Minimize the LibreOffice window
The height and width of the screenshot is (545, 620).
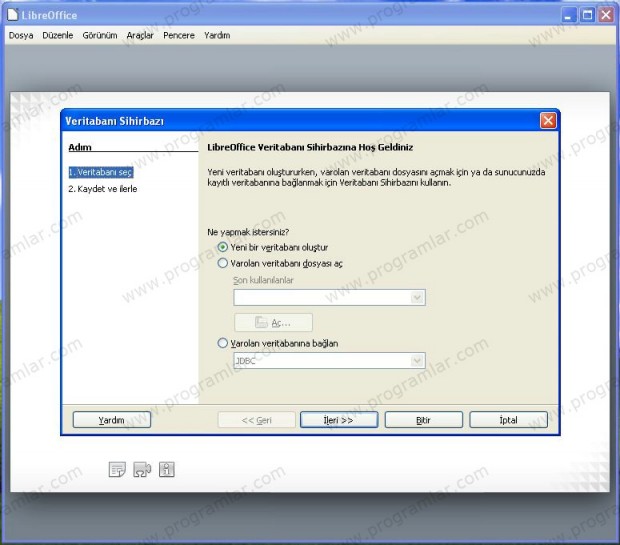pyautogui.click(x=569, y=15)
